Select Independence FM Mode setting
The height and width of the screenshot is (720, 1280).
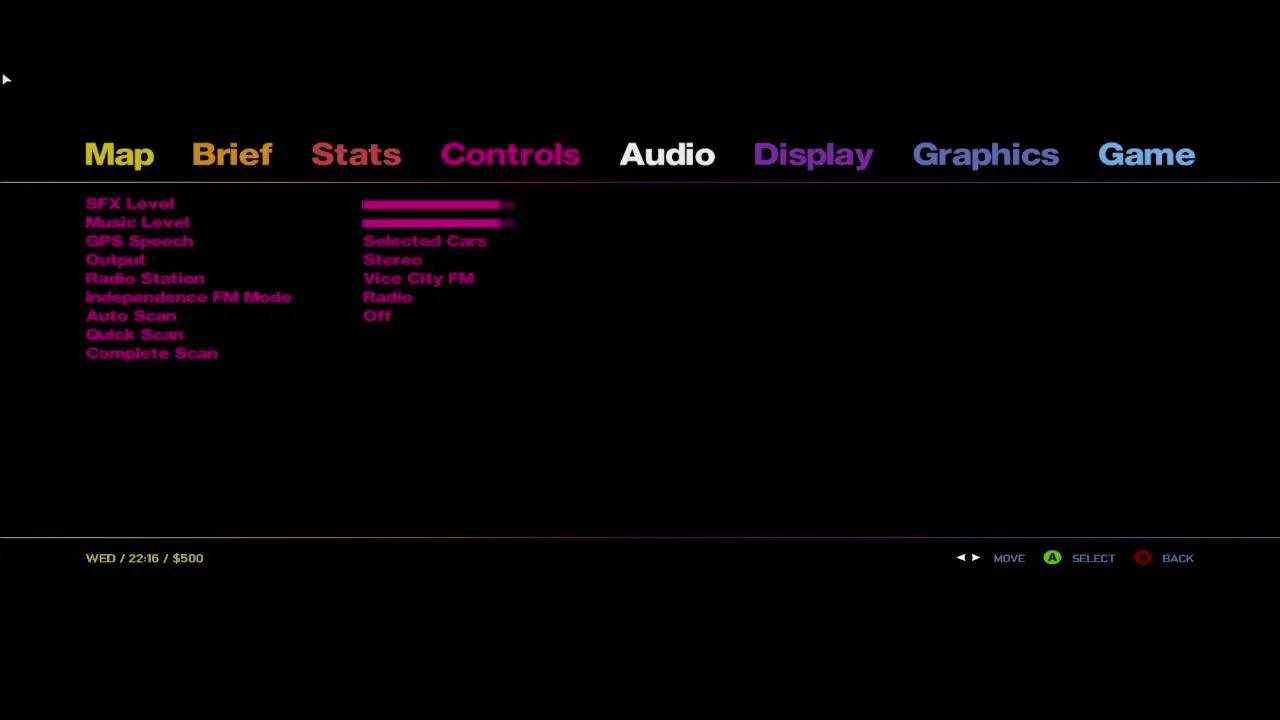click(x=189, y=297)
